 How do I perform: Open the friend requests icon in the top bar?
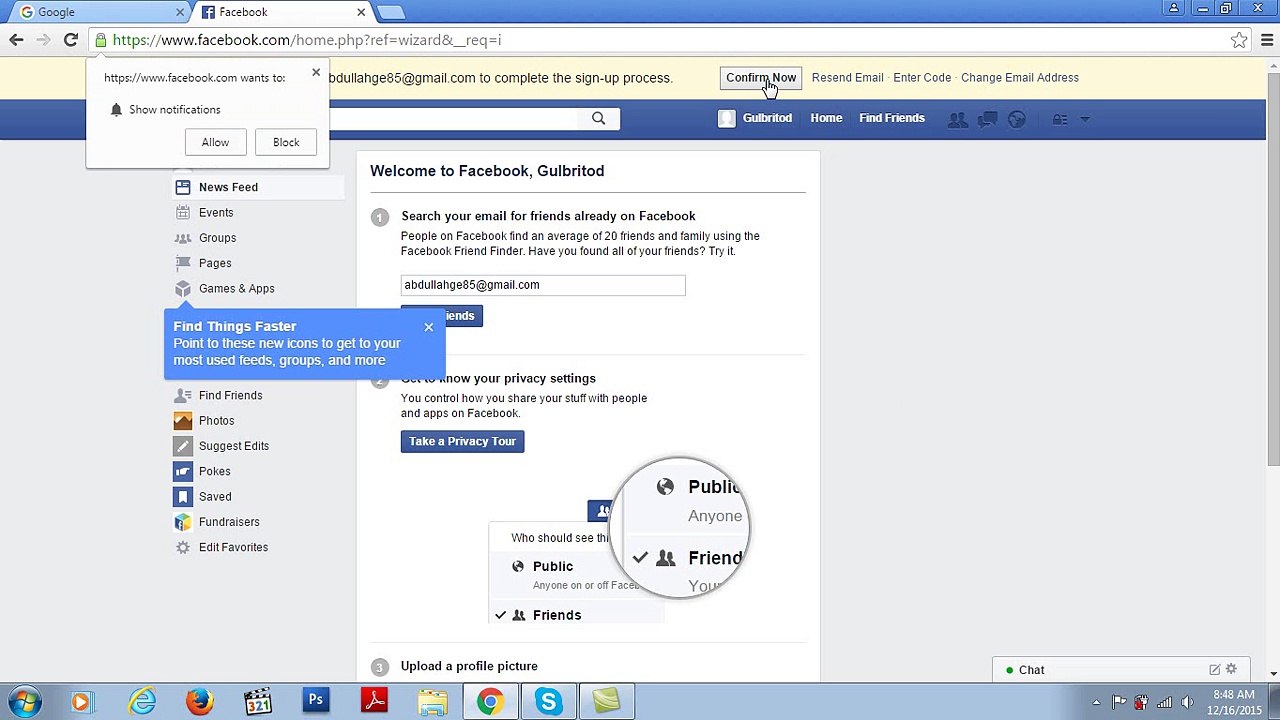(x=957, y=119)
